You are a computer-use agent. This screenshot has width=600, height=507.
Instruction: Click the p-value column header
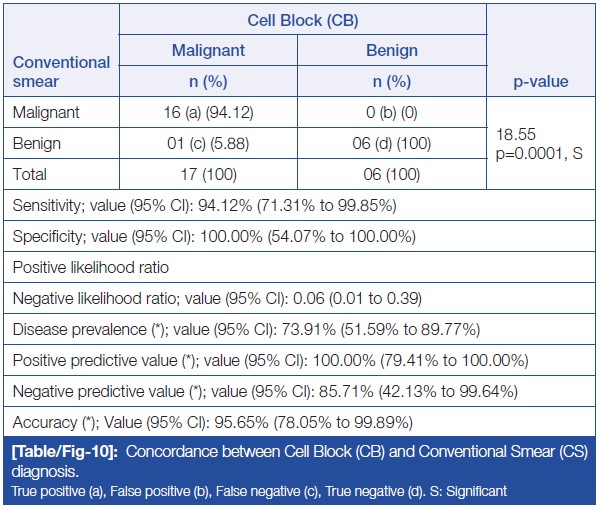[x=541, y=81]
